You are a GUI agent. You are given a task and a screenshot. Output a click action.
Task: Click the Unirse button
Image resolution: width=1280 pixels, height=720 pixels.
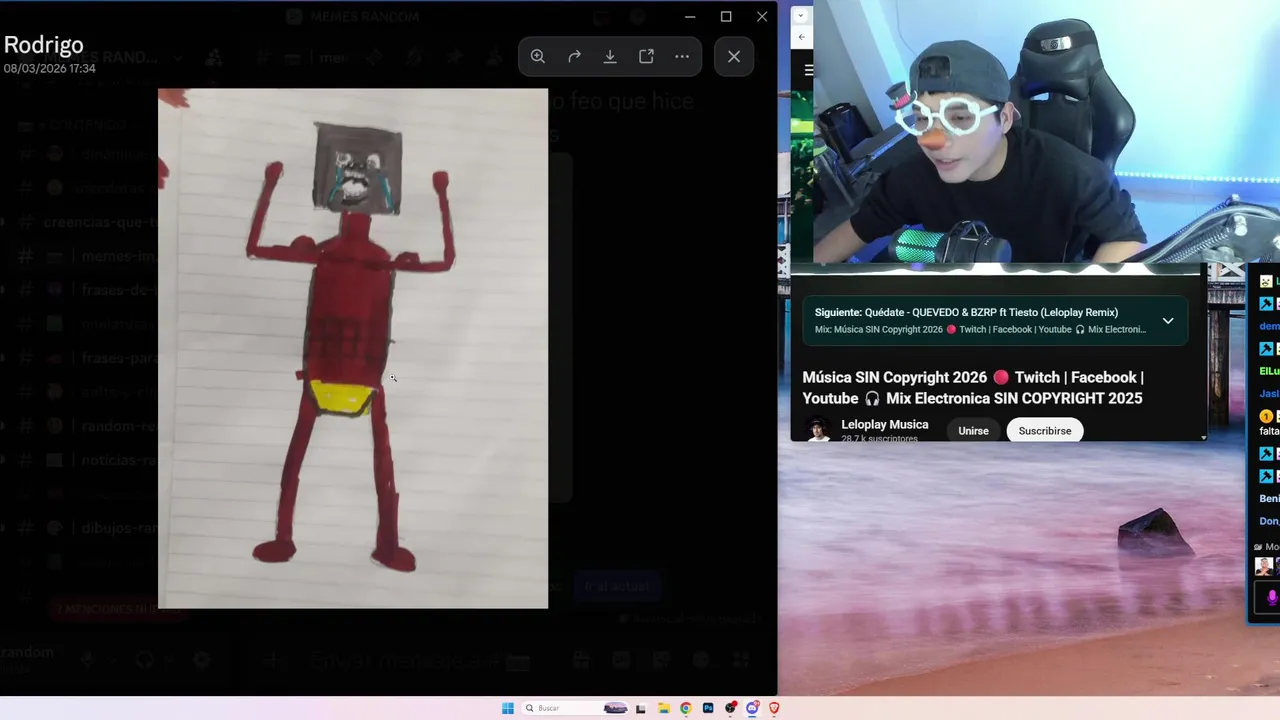click(973, 431)
